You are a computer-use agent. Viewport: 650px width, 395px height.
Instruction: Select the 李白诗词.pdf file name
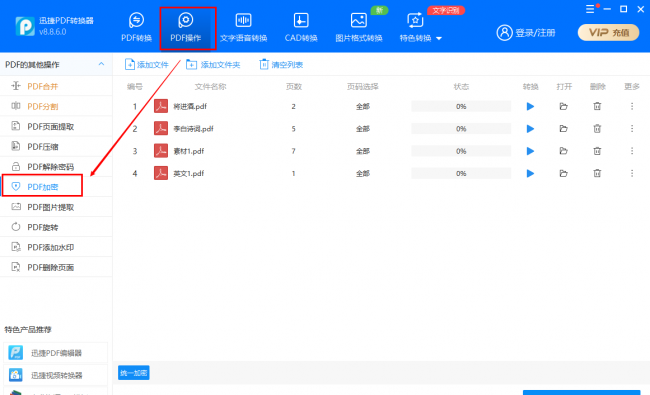coord(193,129)
